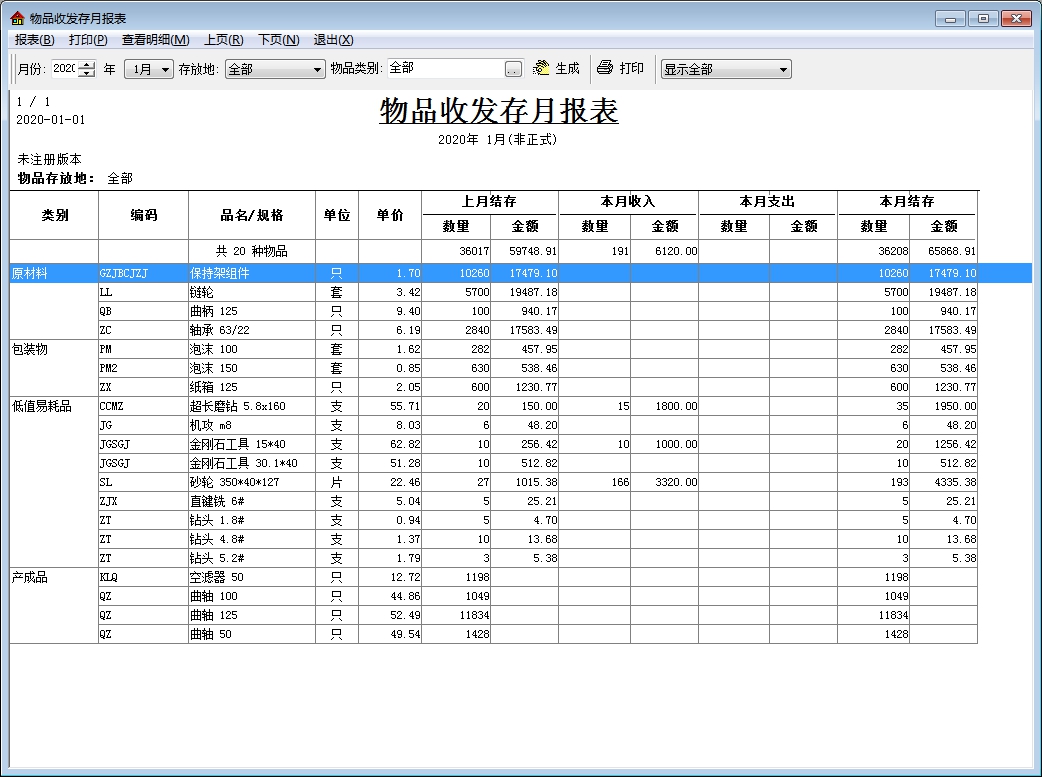1042x777 pixels.
Task: Decrease the year with the down spinner arrow
Action: pos(87,74)
